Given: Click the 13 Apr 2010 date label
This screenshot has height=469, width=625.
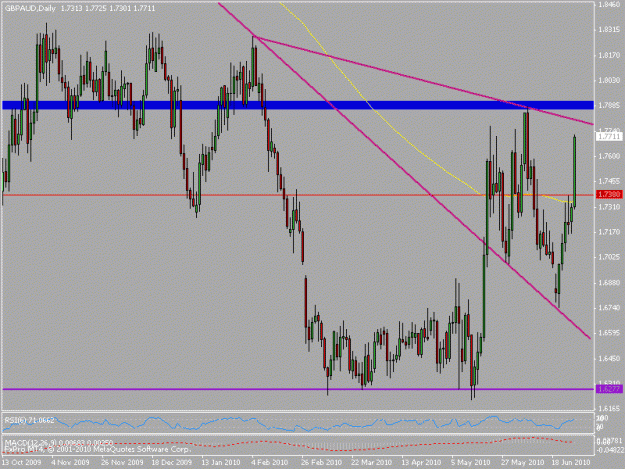Looking at the screenshot, I should (421, 463).
